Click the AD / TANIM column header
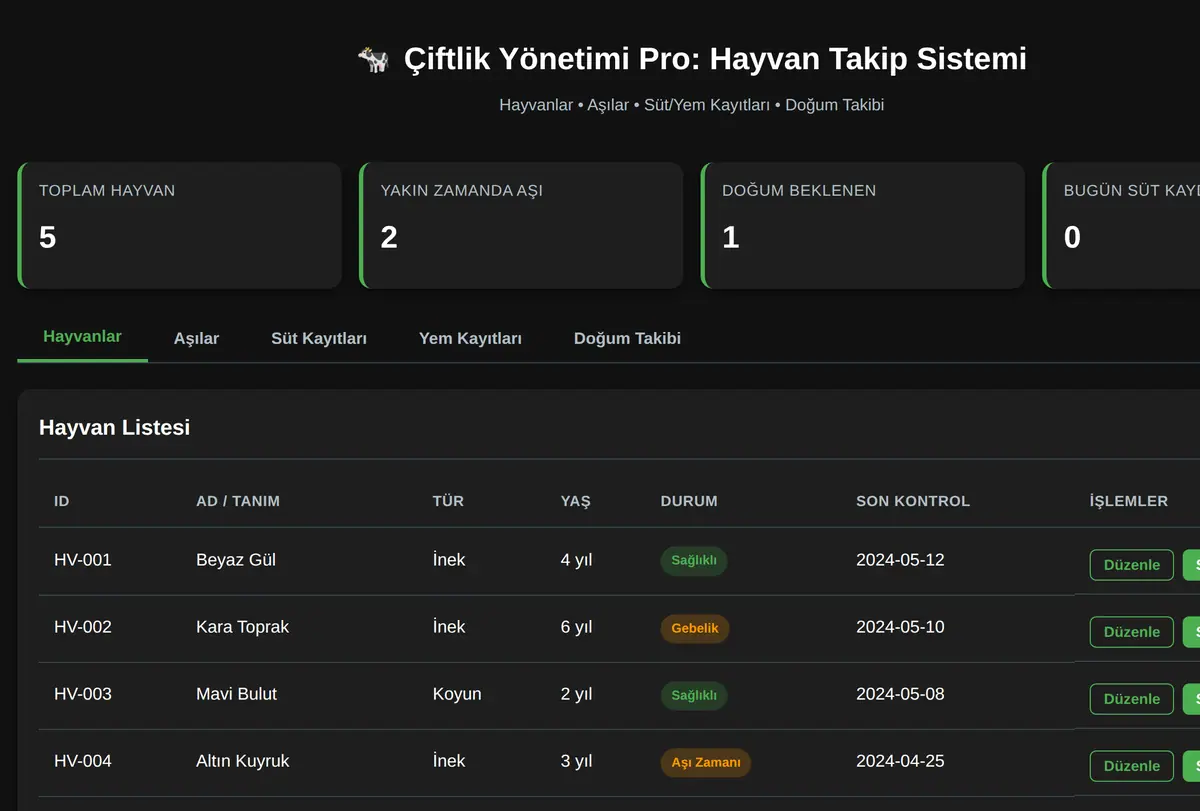The height and width of the screenshot is (811, 1200). click(238, 501)
